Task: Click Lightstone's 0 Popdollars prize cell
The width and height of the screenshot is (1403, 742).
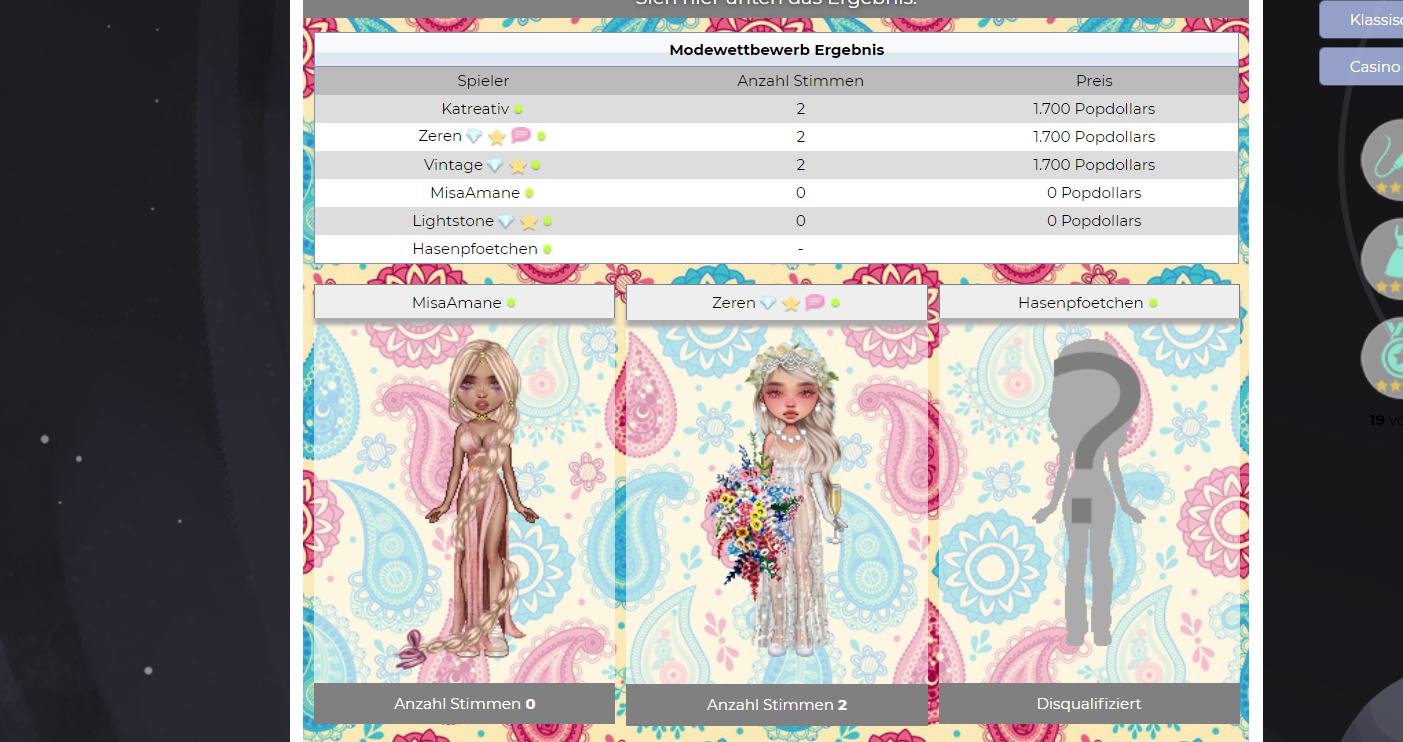Action: click(1094, 221)
